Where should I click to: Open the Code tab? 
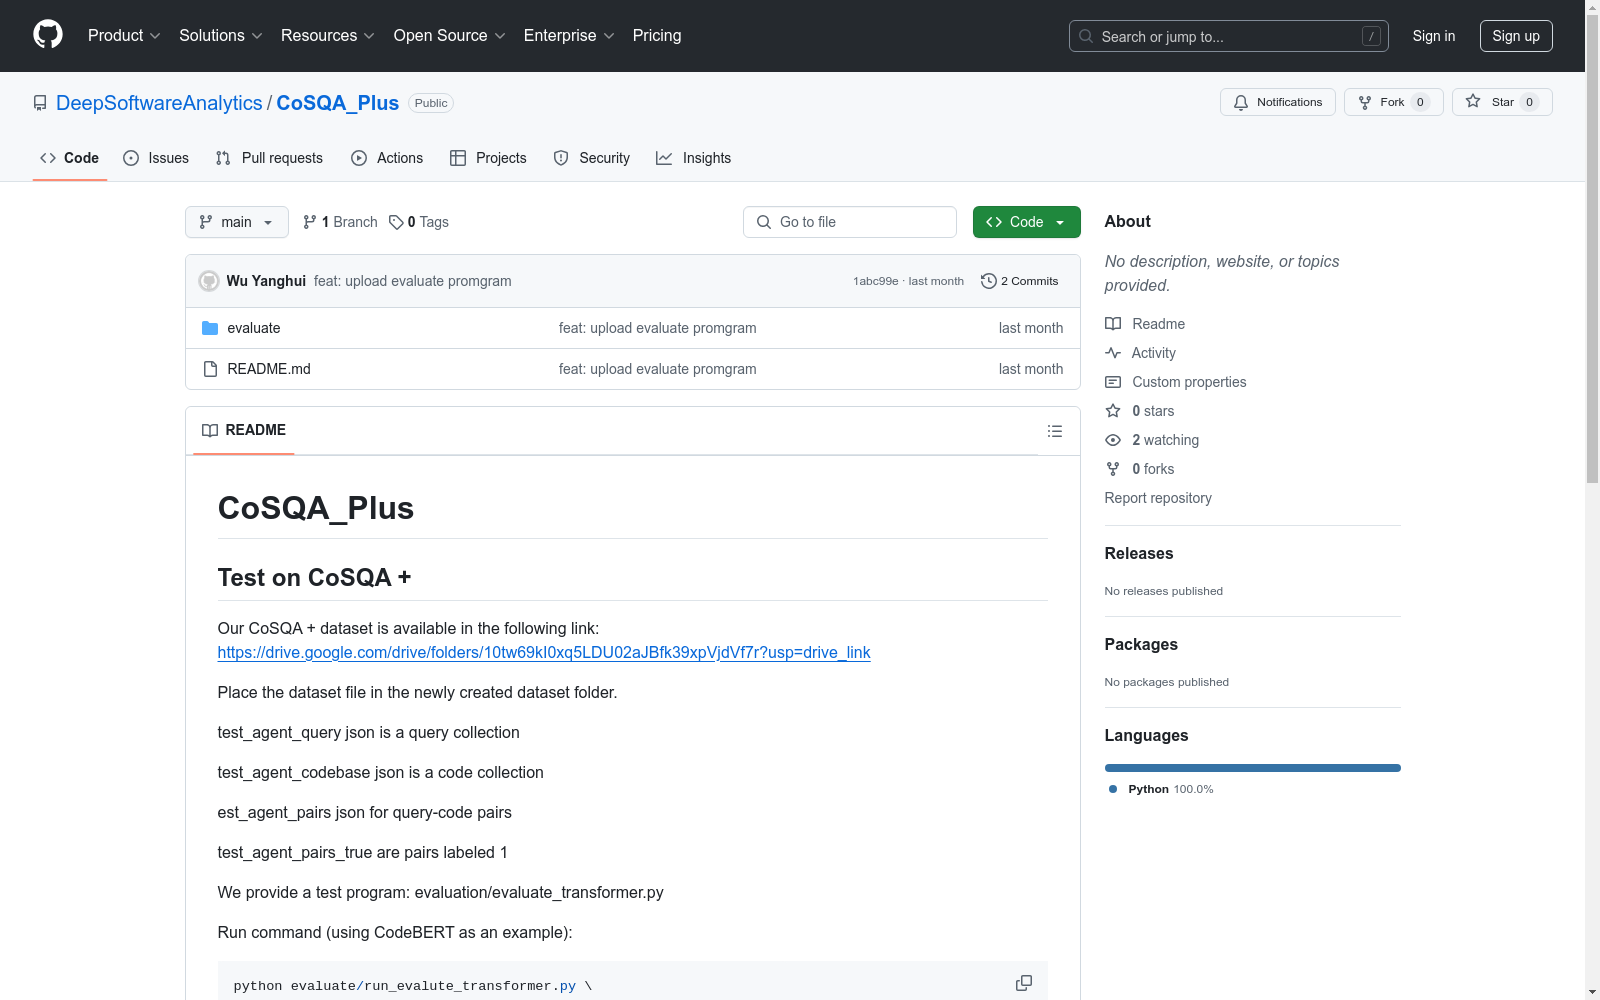pos(70,158)
